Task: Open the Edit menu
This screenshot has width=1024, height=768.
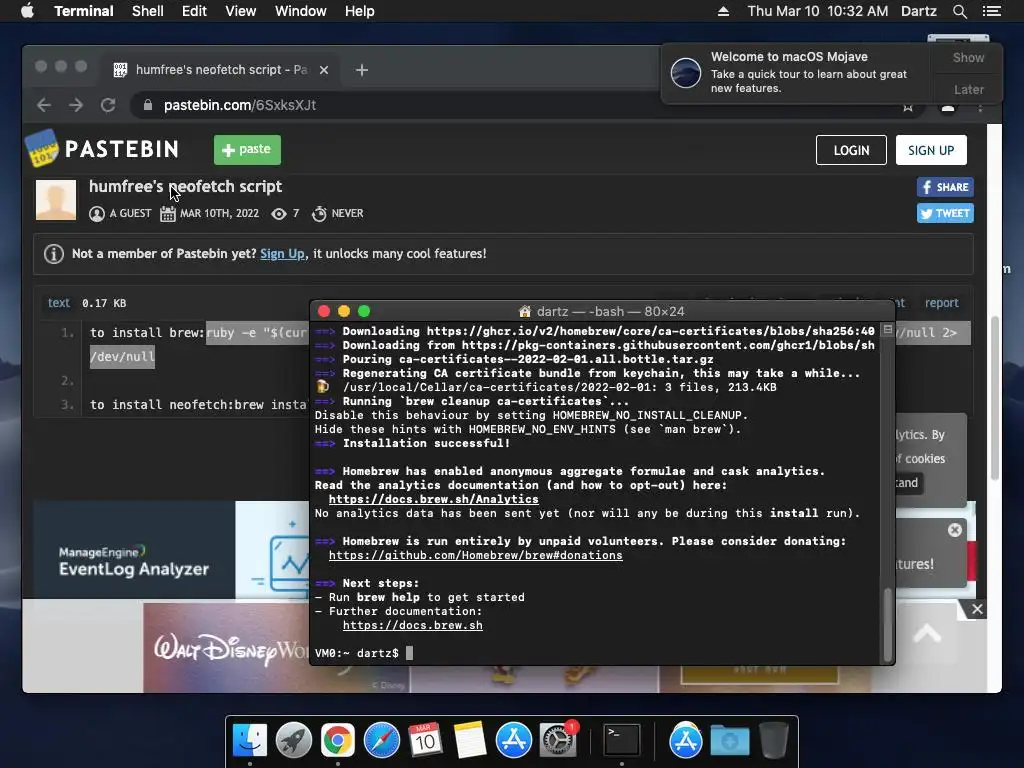Action: click(194, 11)
